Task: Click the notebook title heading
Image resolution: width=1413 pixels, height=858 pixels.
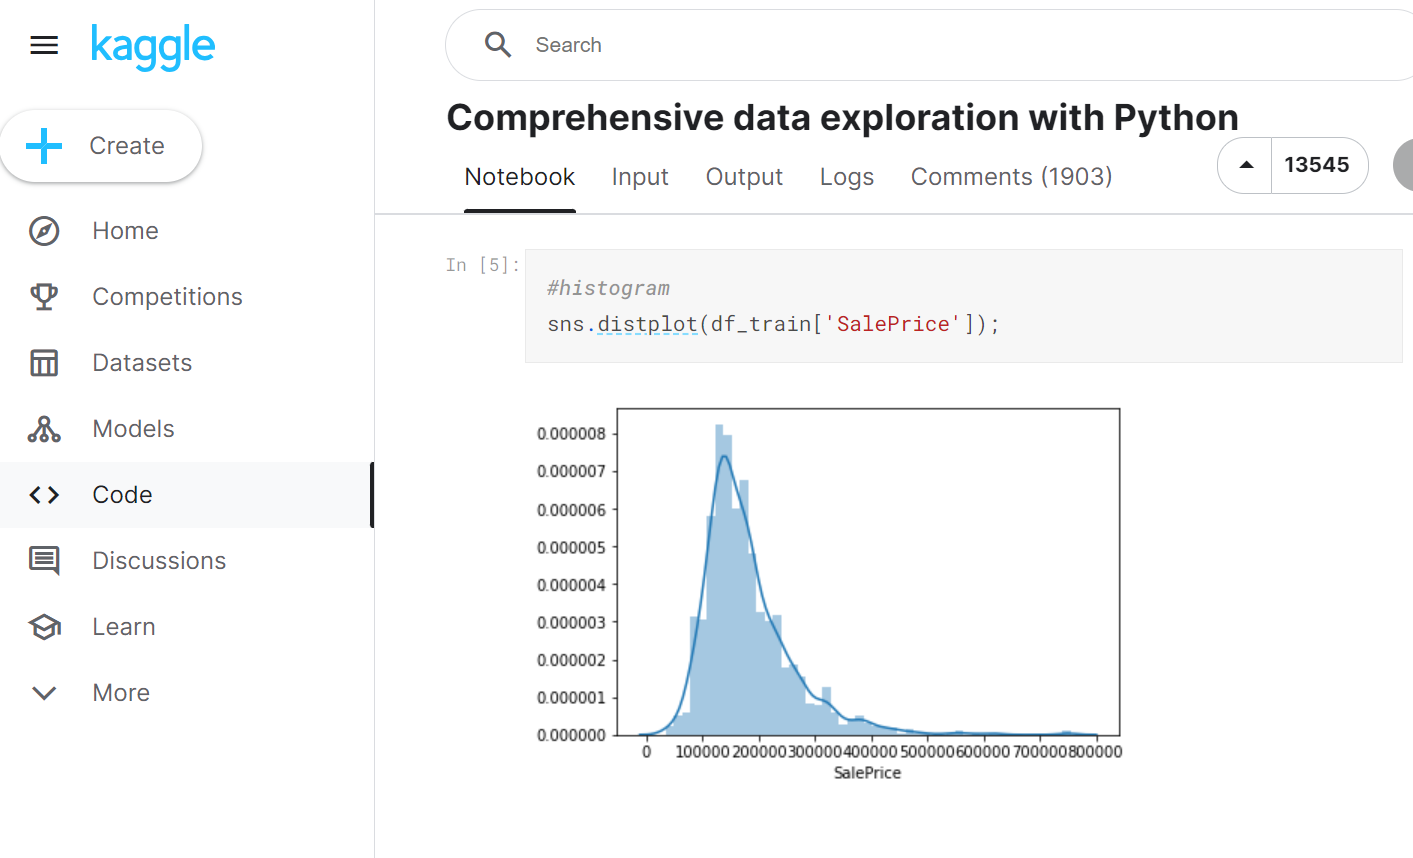Action: [842, 118]
